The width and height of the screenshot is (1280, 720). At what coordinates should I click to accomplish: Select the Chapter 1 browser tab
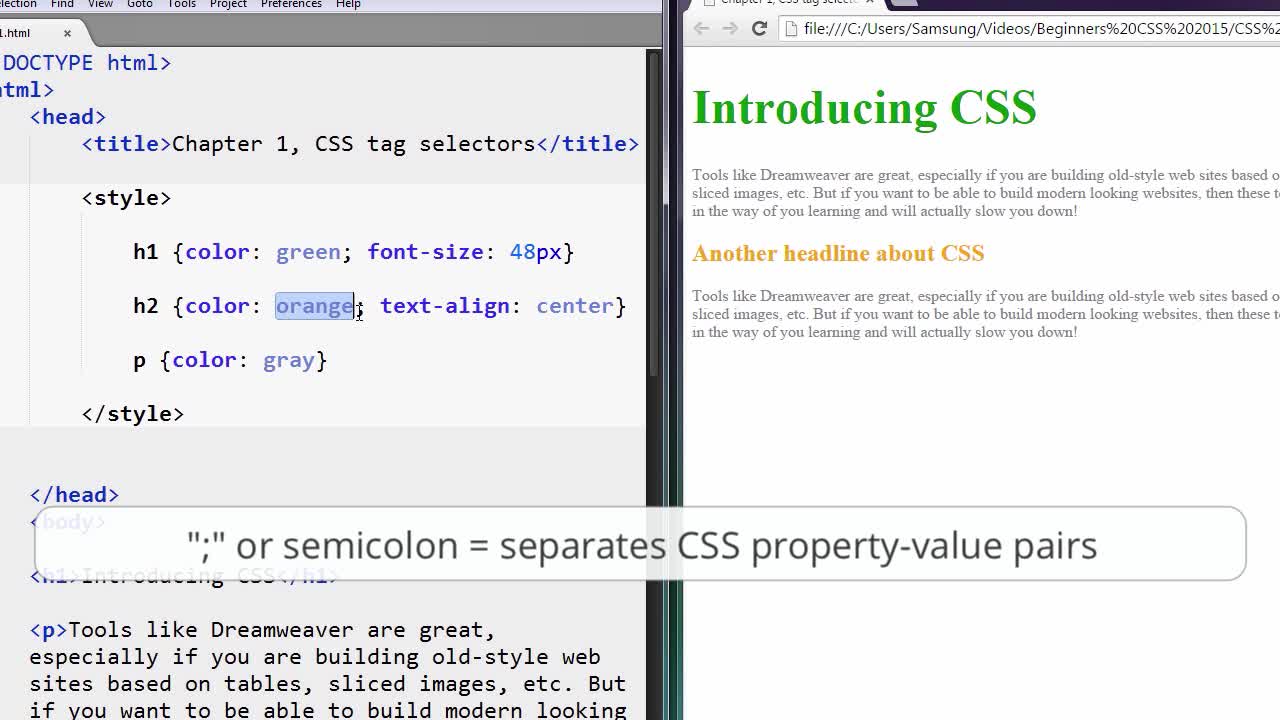(785, 3)
